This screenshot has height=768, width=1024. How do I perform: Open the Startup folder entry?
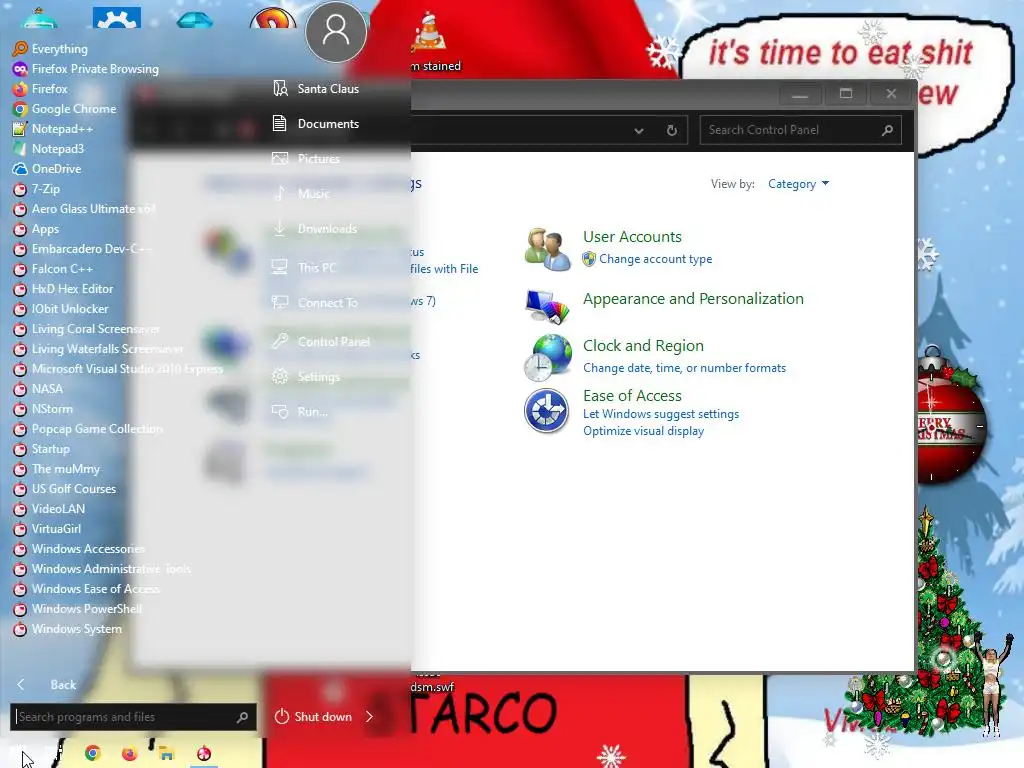tap(41, 449)
